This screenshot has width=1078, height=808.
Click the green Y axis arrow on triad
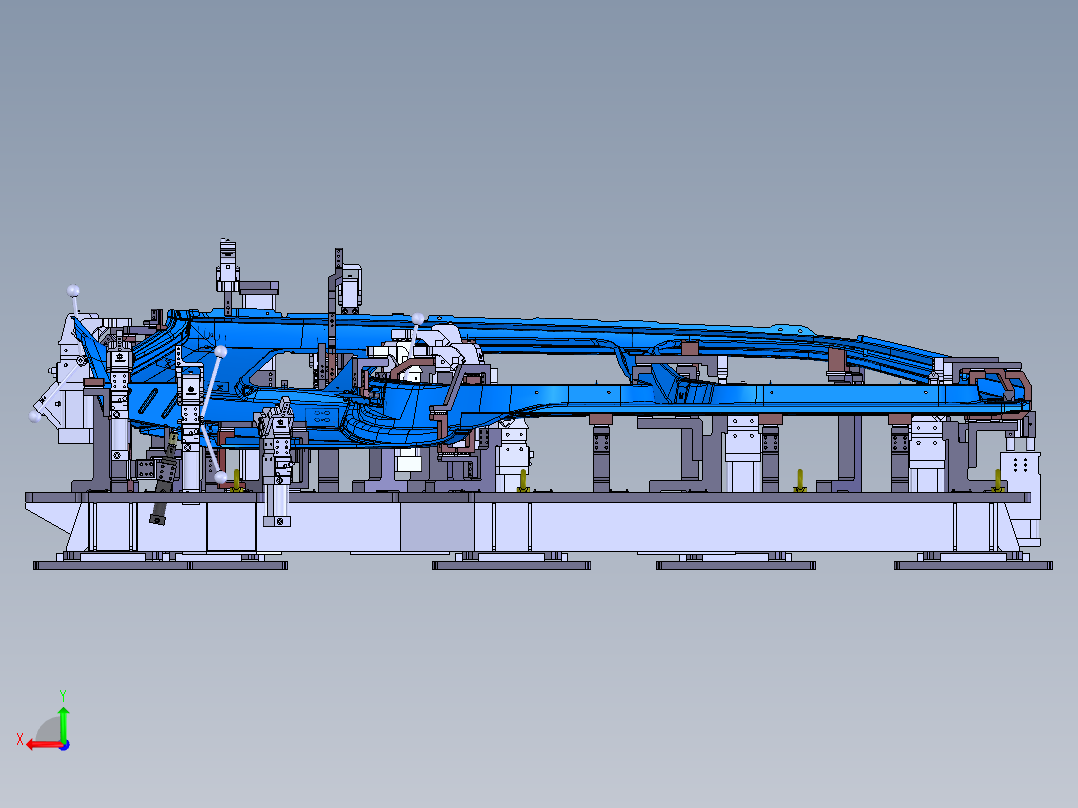coord(63,724)
